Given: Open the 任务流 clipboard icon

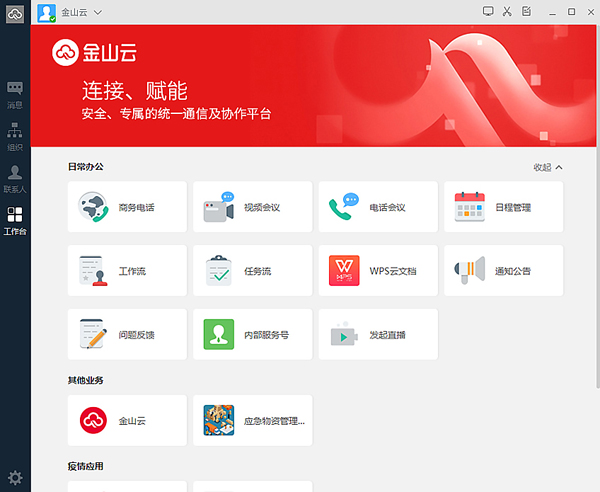Looking at the screenshot, I should 218,270.
